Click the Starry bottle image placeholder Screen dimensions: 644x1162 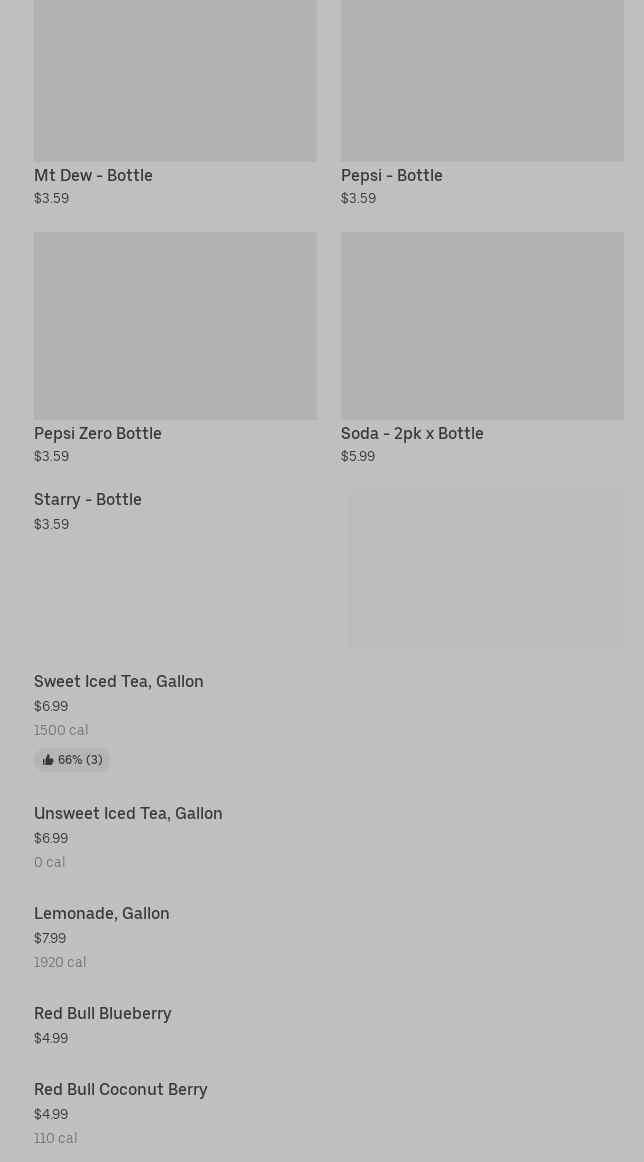click(x=486, y=568)
